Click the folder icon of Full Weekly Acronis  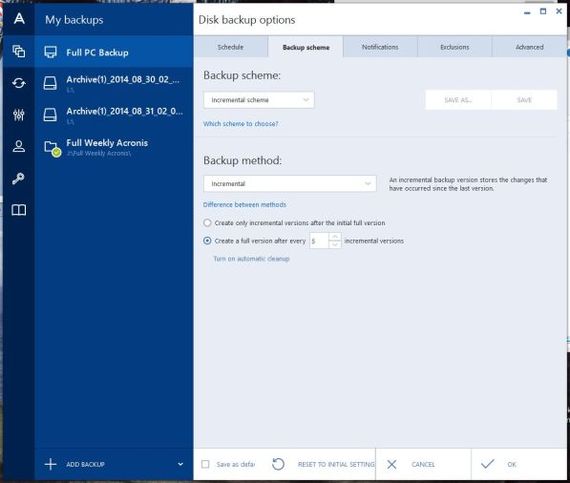click(52, 148)
